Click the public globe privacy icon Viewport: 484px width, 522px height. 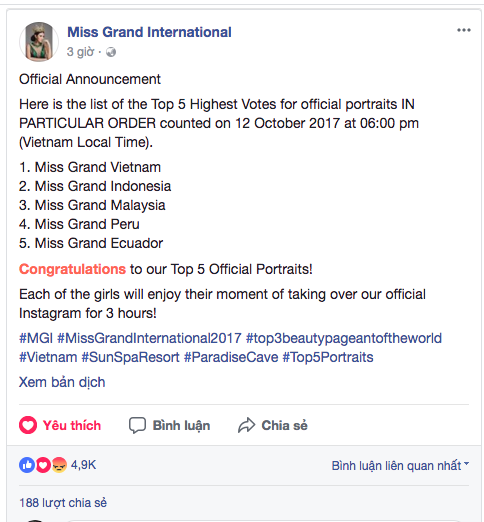(x=111, y=52)
